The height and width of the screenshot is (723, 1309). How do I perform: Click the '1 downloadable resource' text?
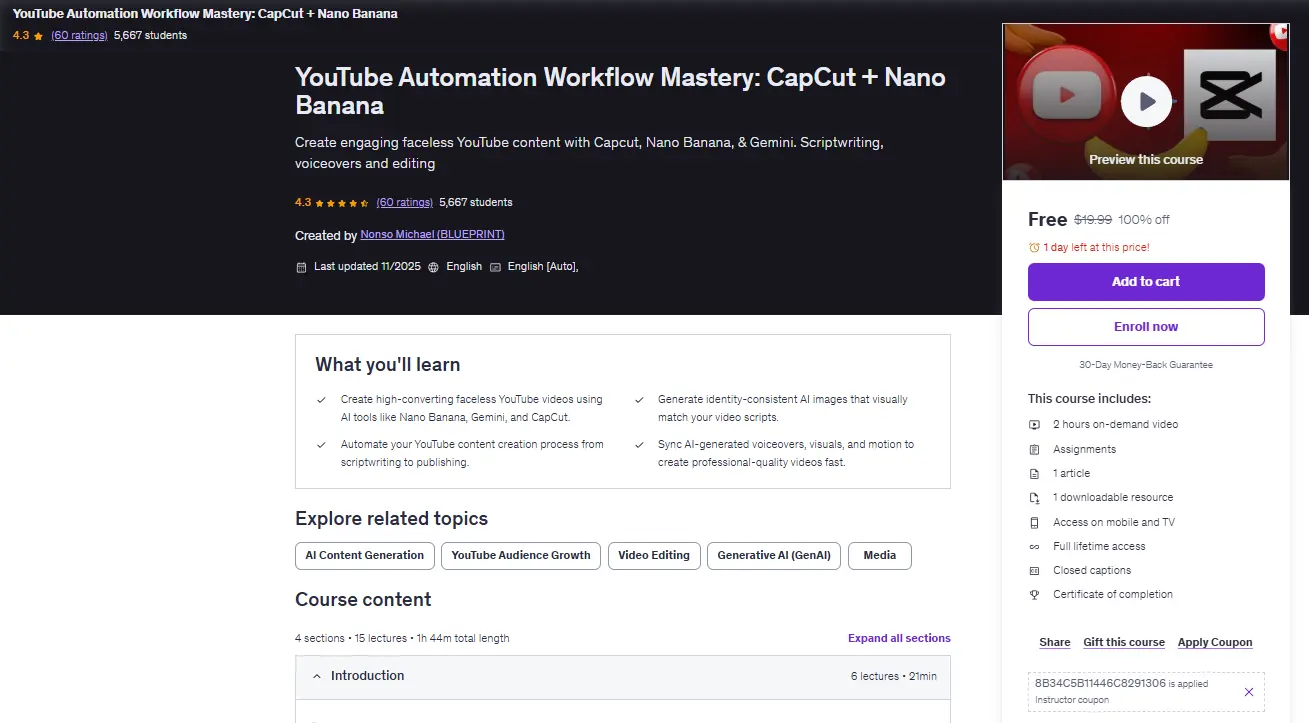pos(1113,498)
